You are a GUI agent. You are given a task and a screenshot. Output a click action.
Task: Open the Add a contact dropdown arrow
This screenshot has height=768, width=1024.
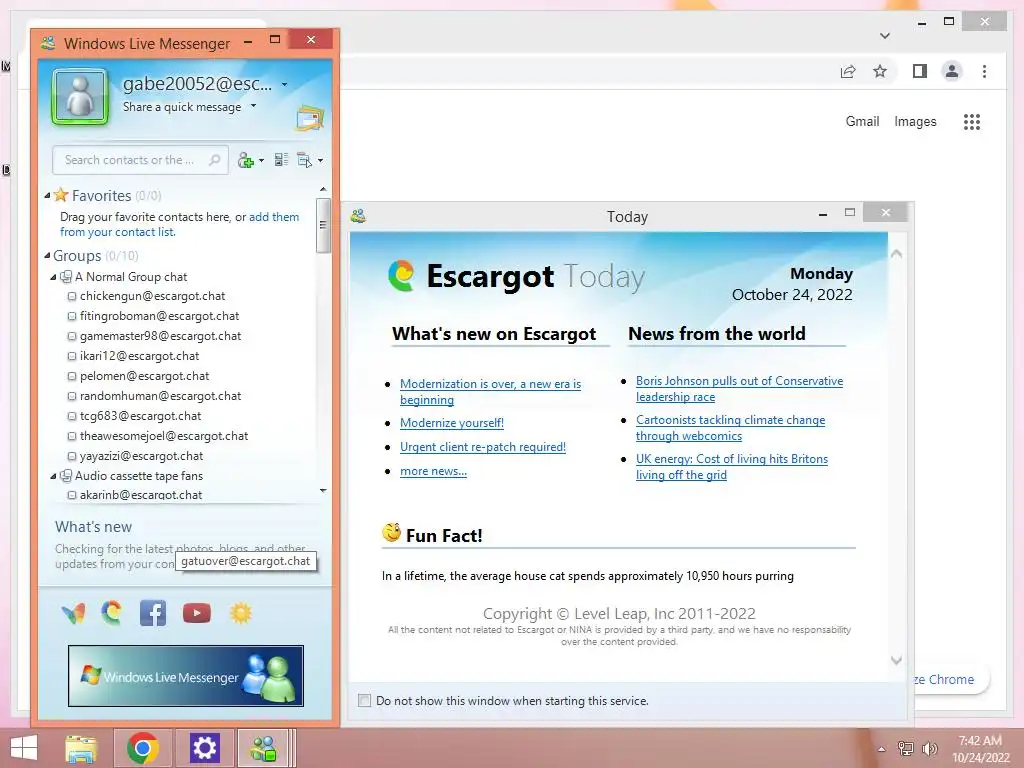pyautogui.click(x=261, y=161)
